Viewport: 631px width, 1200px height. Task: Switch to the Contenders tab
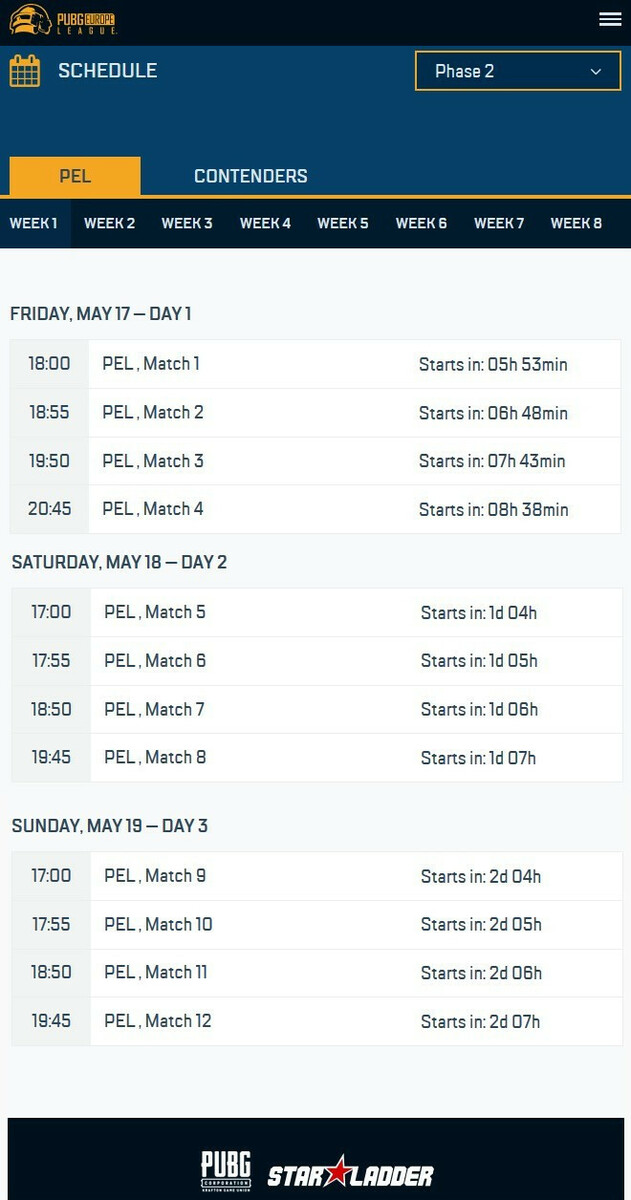[x=250, y=176]
